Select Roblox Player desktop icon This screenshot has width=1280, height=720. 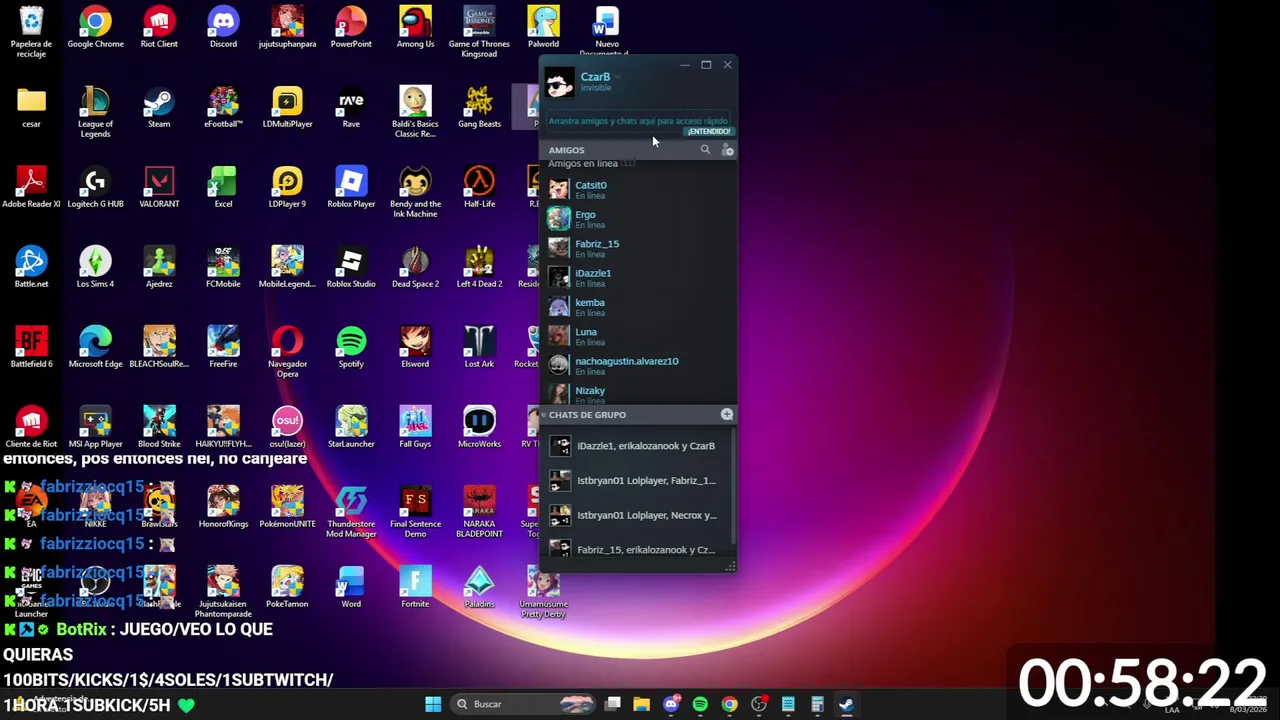click(x=351, y=188)
